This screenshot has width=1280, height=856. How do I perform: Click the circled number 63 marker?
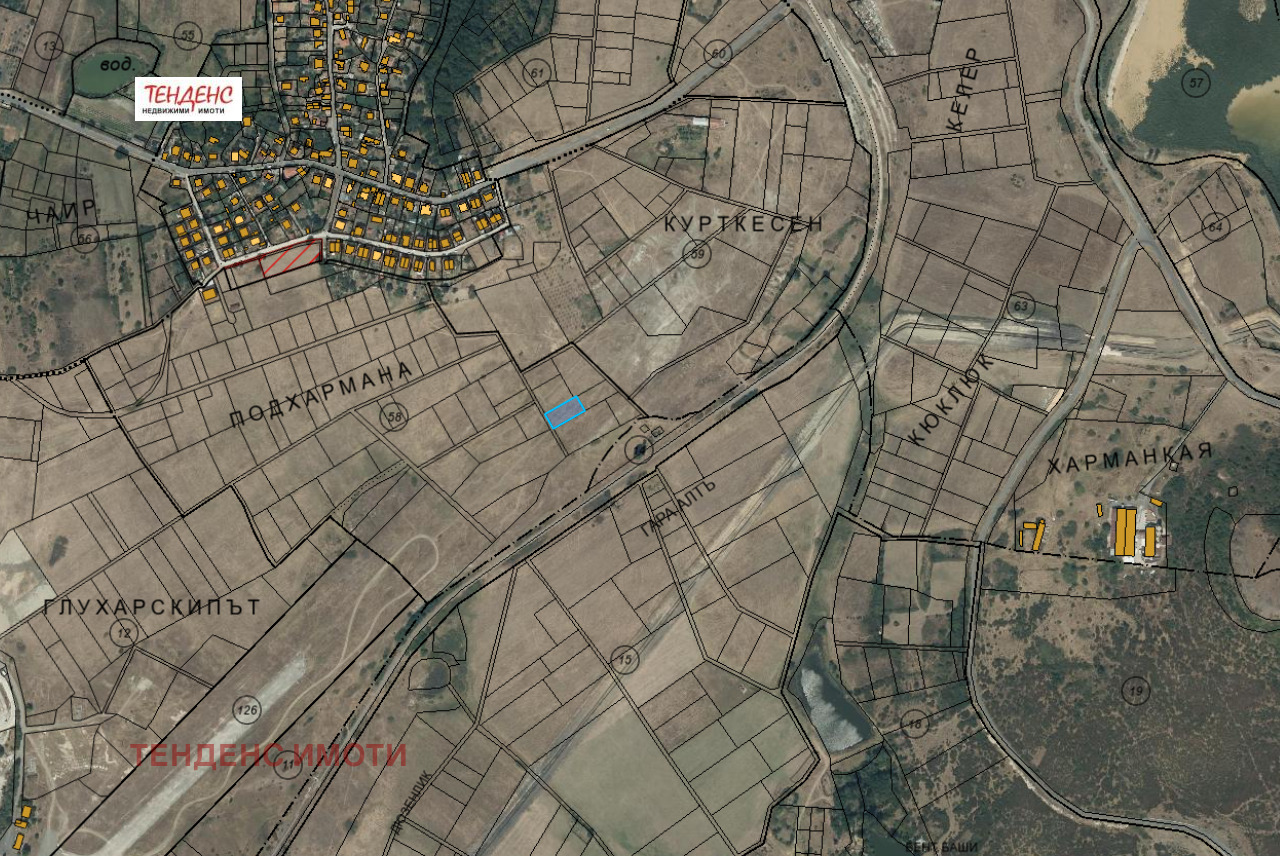click(1020, 304)
